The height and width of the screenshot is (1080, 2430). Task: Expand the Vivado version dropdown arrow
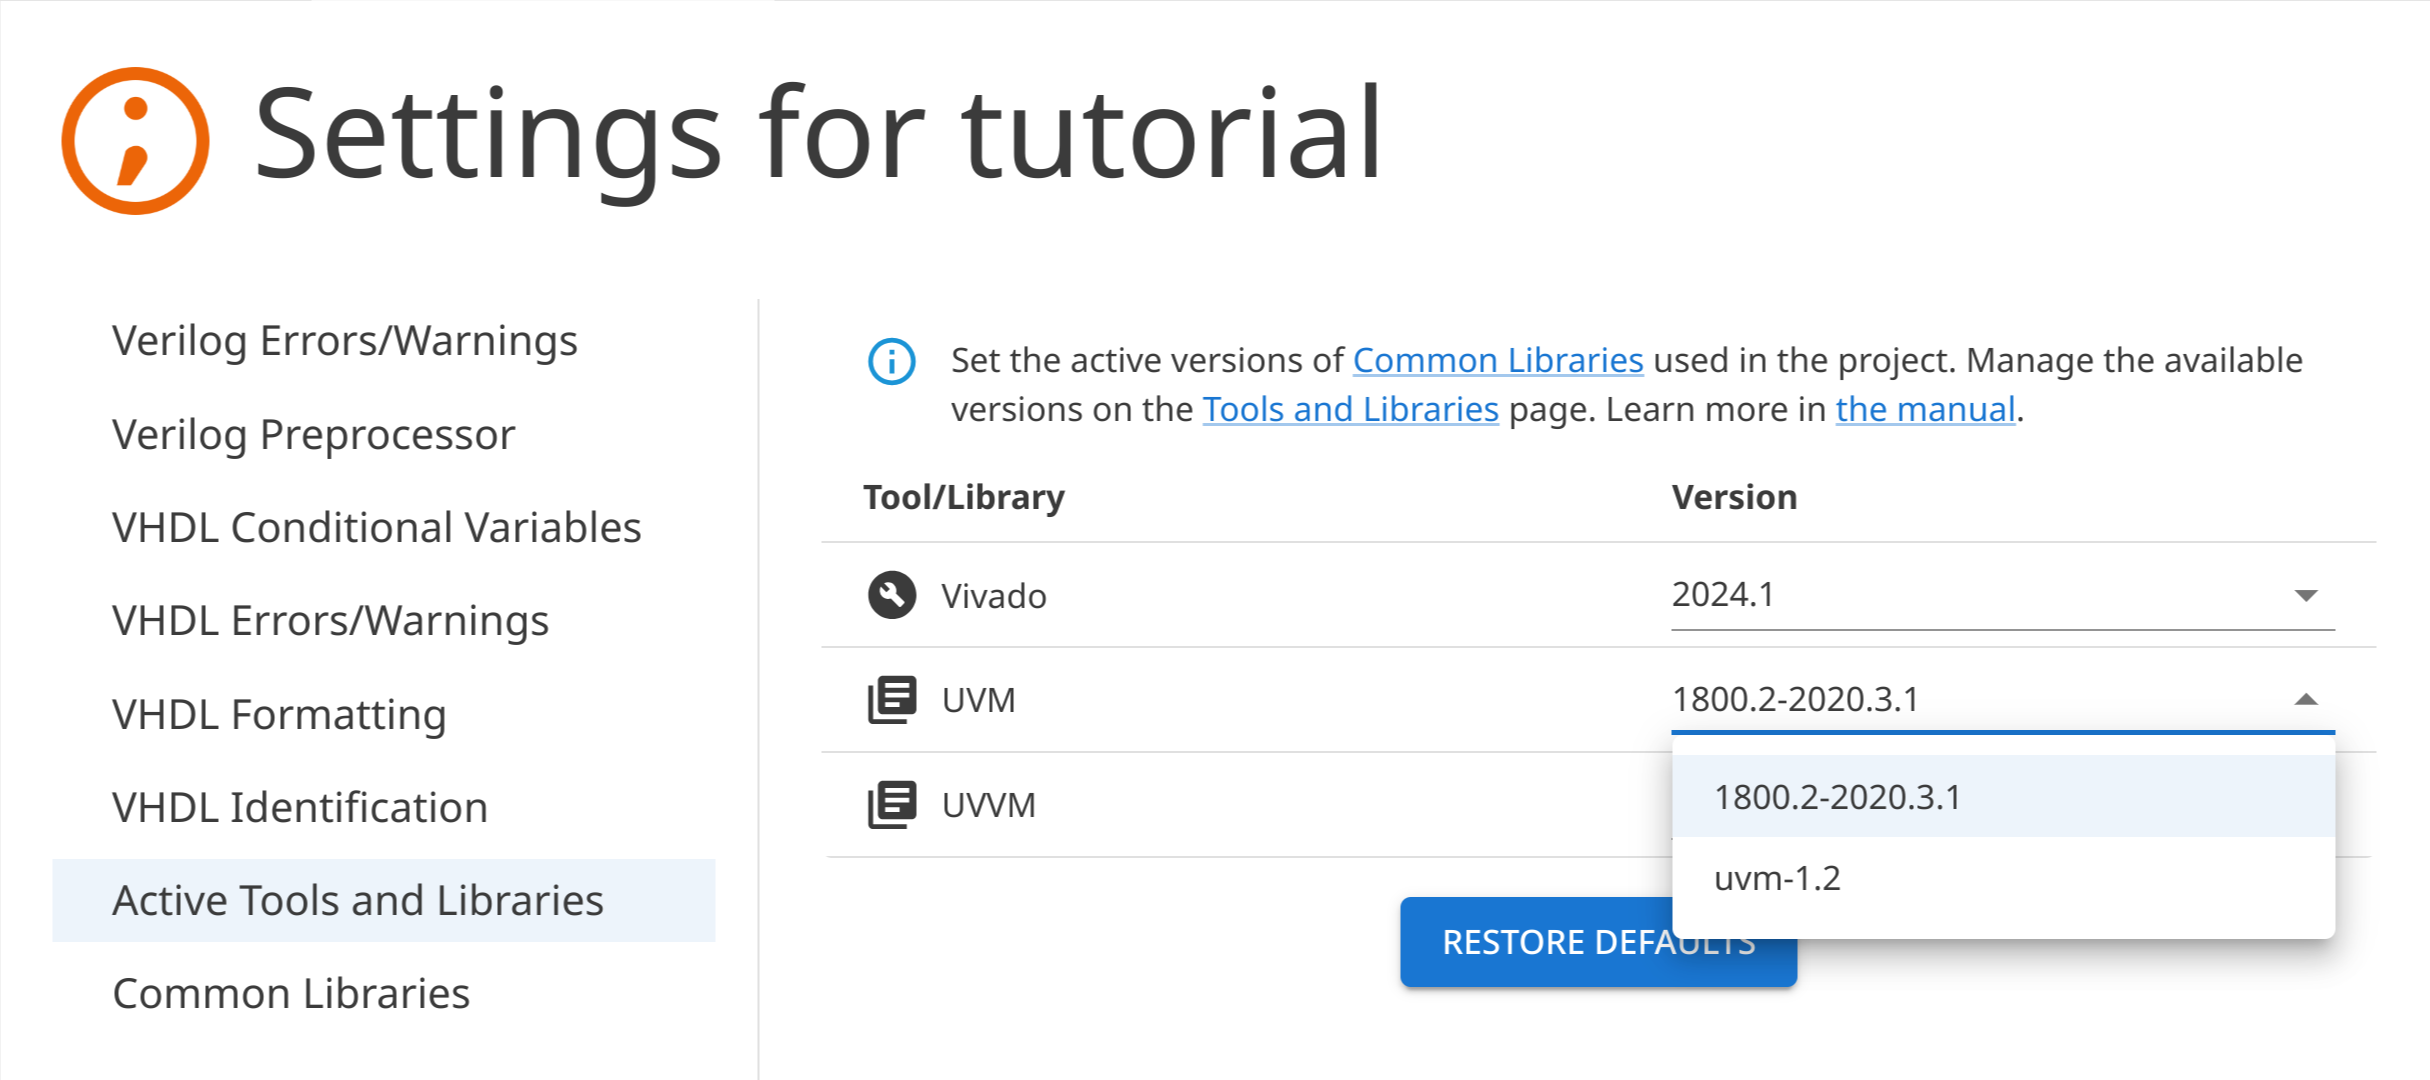click(2306, 596)
